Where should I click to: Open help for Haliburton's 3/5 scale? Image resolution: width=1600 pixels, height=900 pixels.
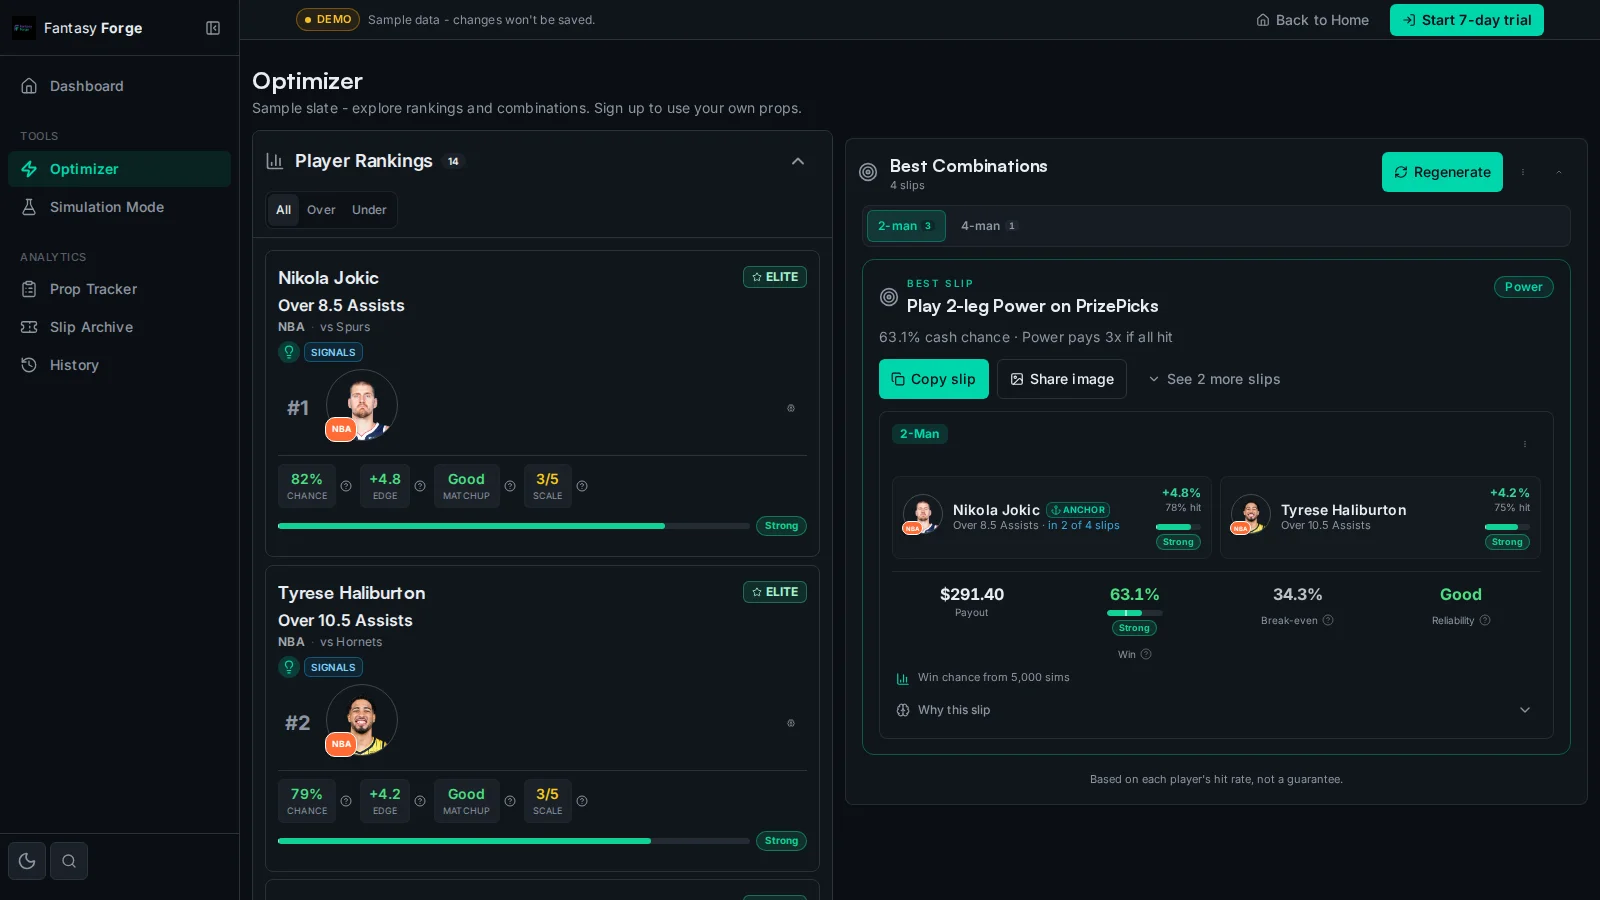pyautogui.click(x=582, y=801)
